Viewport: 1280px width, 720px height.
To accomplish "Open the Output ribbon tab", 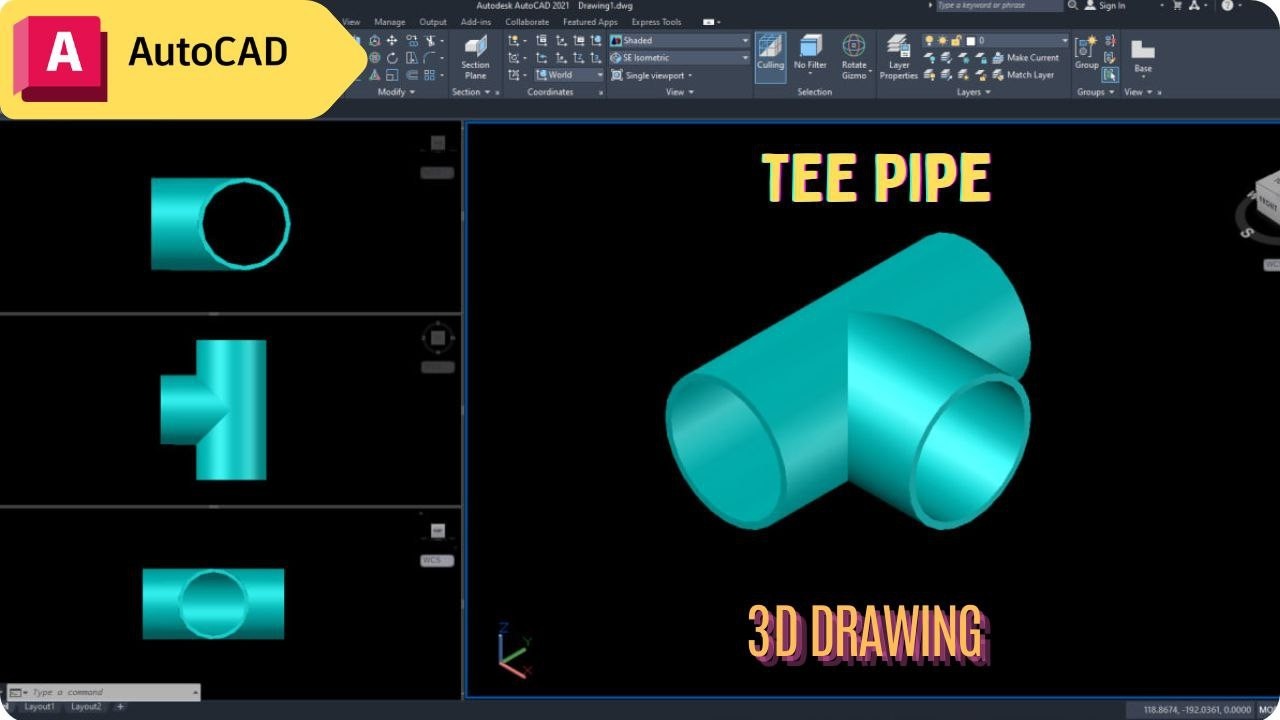I will [433, 22].
